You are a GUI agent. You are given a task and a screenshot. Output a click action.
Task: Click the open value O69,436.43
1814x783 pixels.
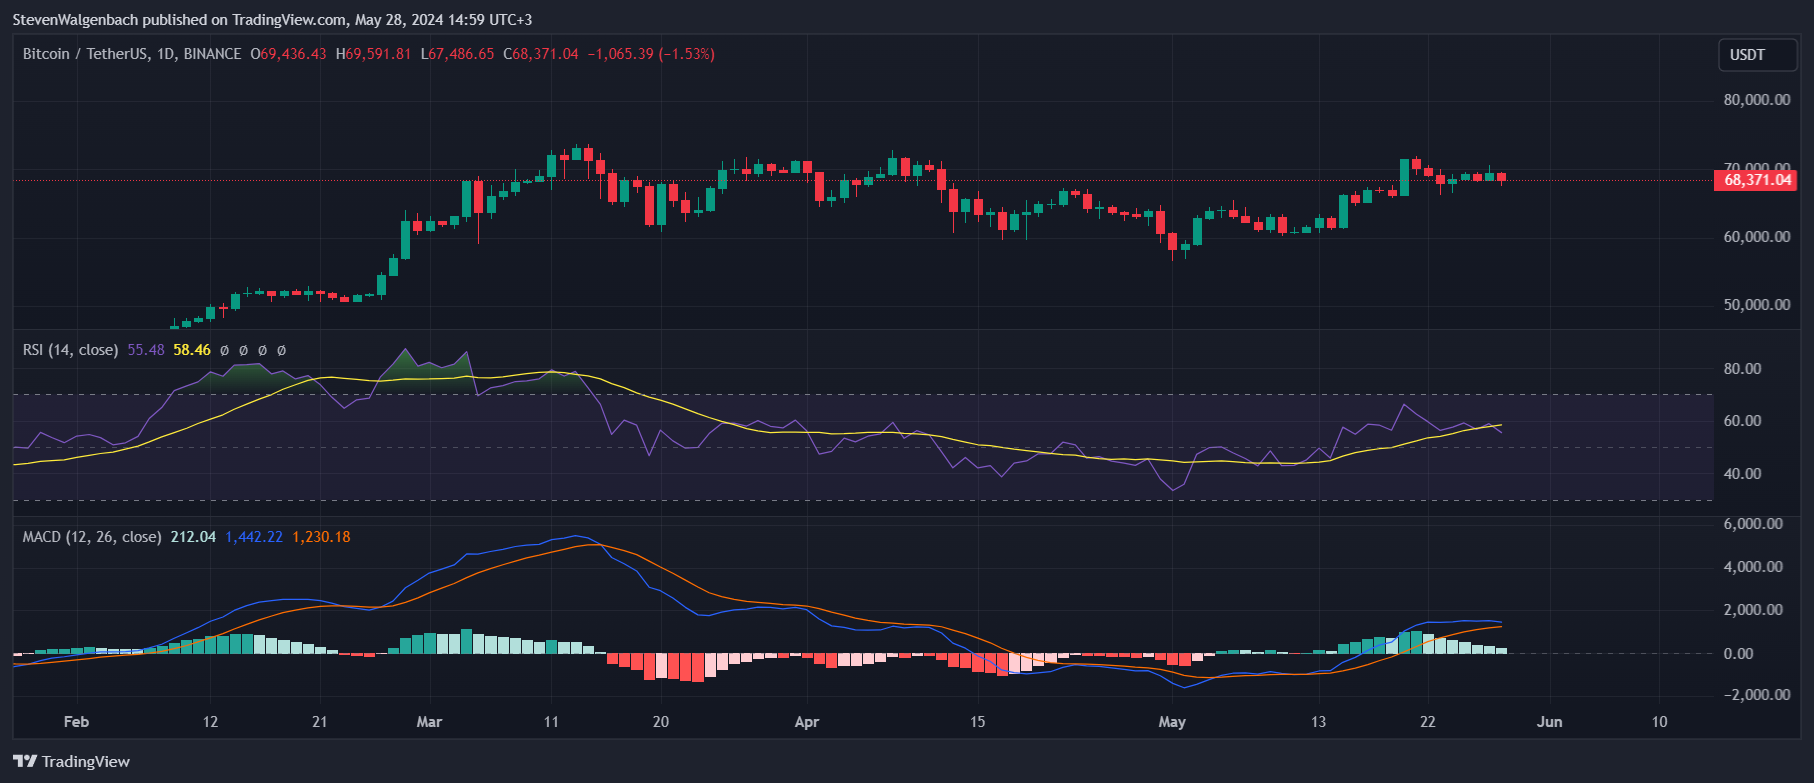[x=288, y=54]
